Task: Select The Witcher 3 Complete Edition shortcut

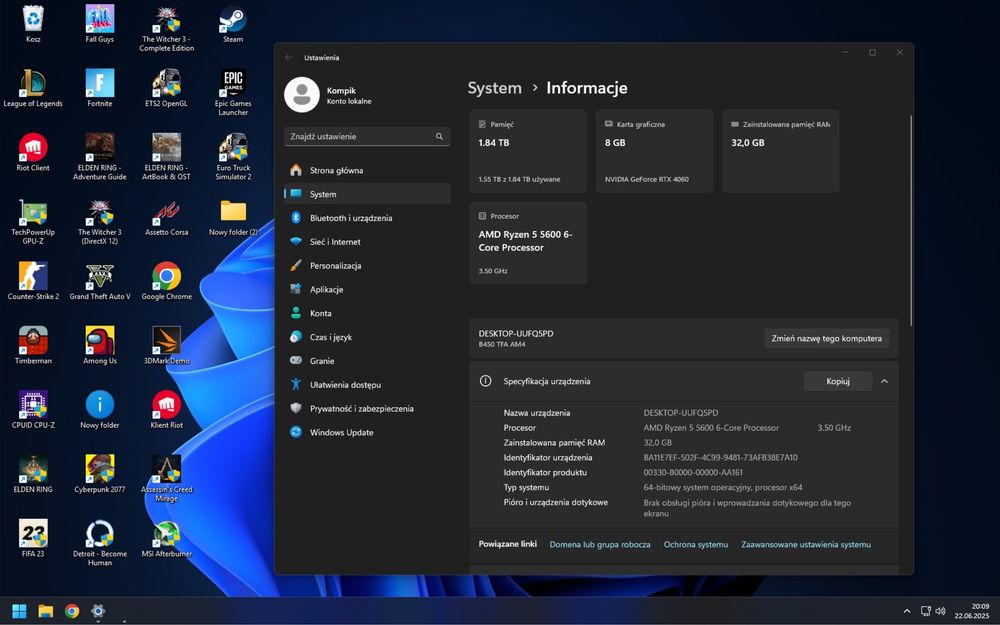Action: pyautogui.click(x=166, y=28)
